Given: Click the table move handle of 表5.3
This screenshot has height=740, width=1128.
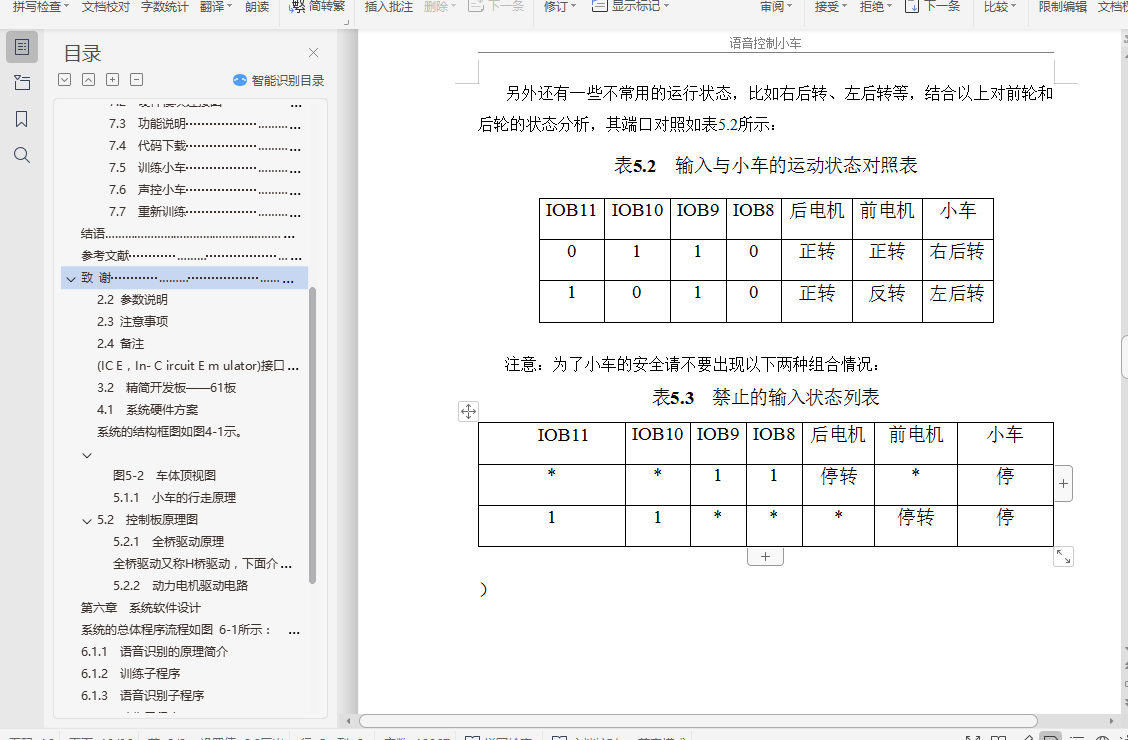Looking at the screenshot, I should 468,411.
